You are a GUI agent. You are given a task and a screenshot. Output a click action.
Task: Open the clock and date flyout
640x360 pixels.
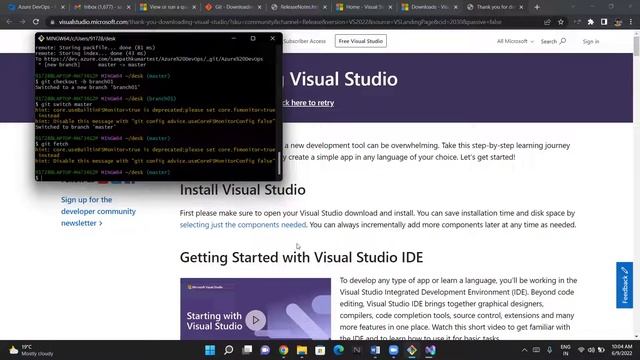[621, 350]
